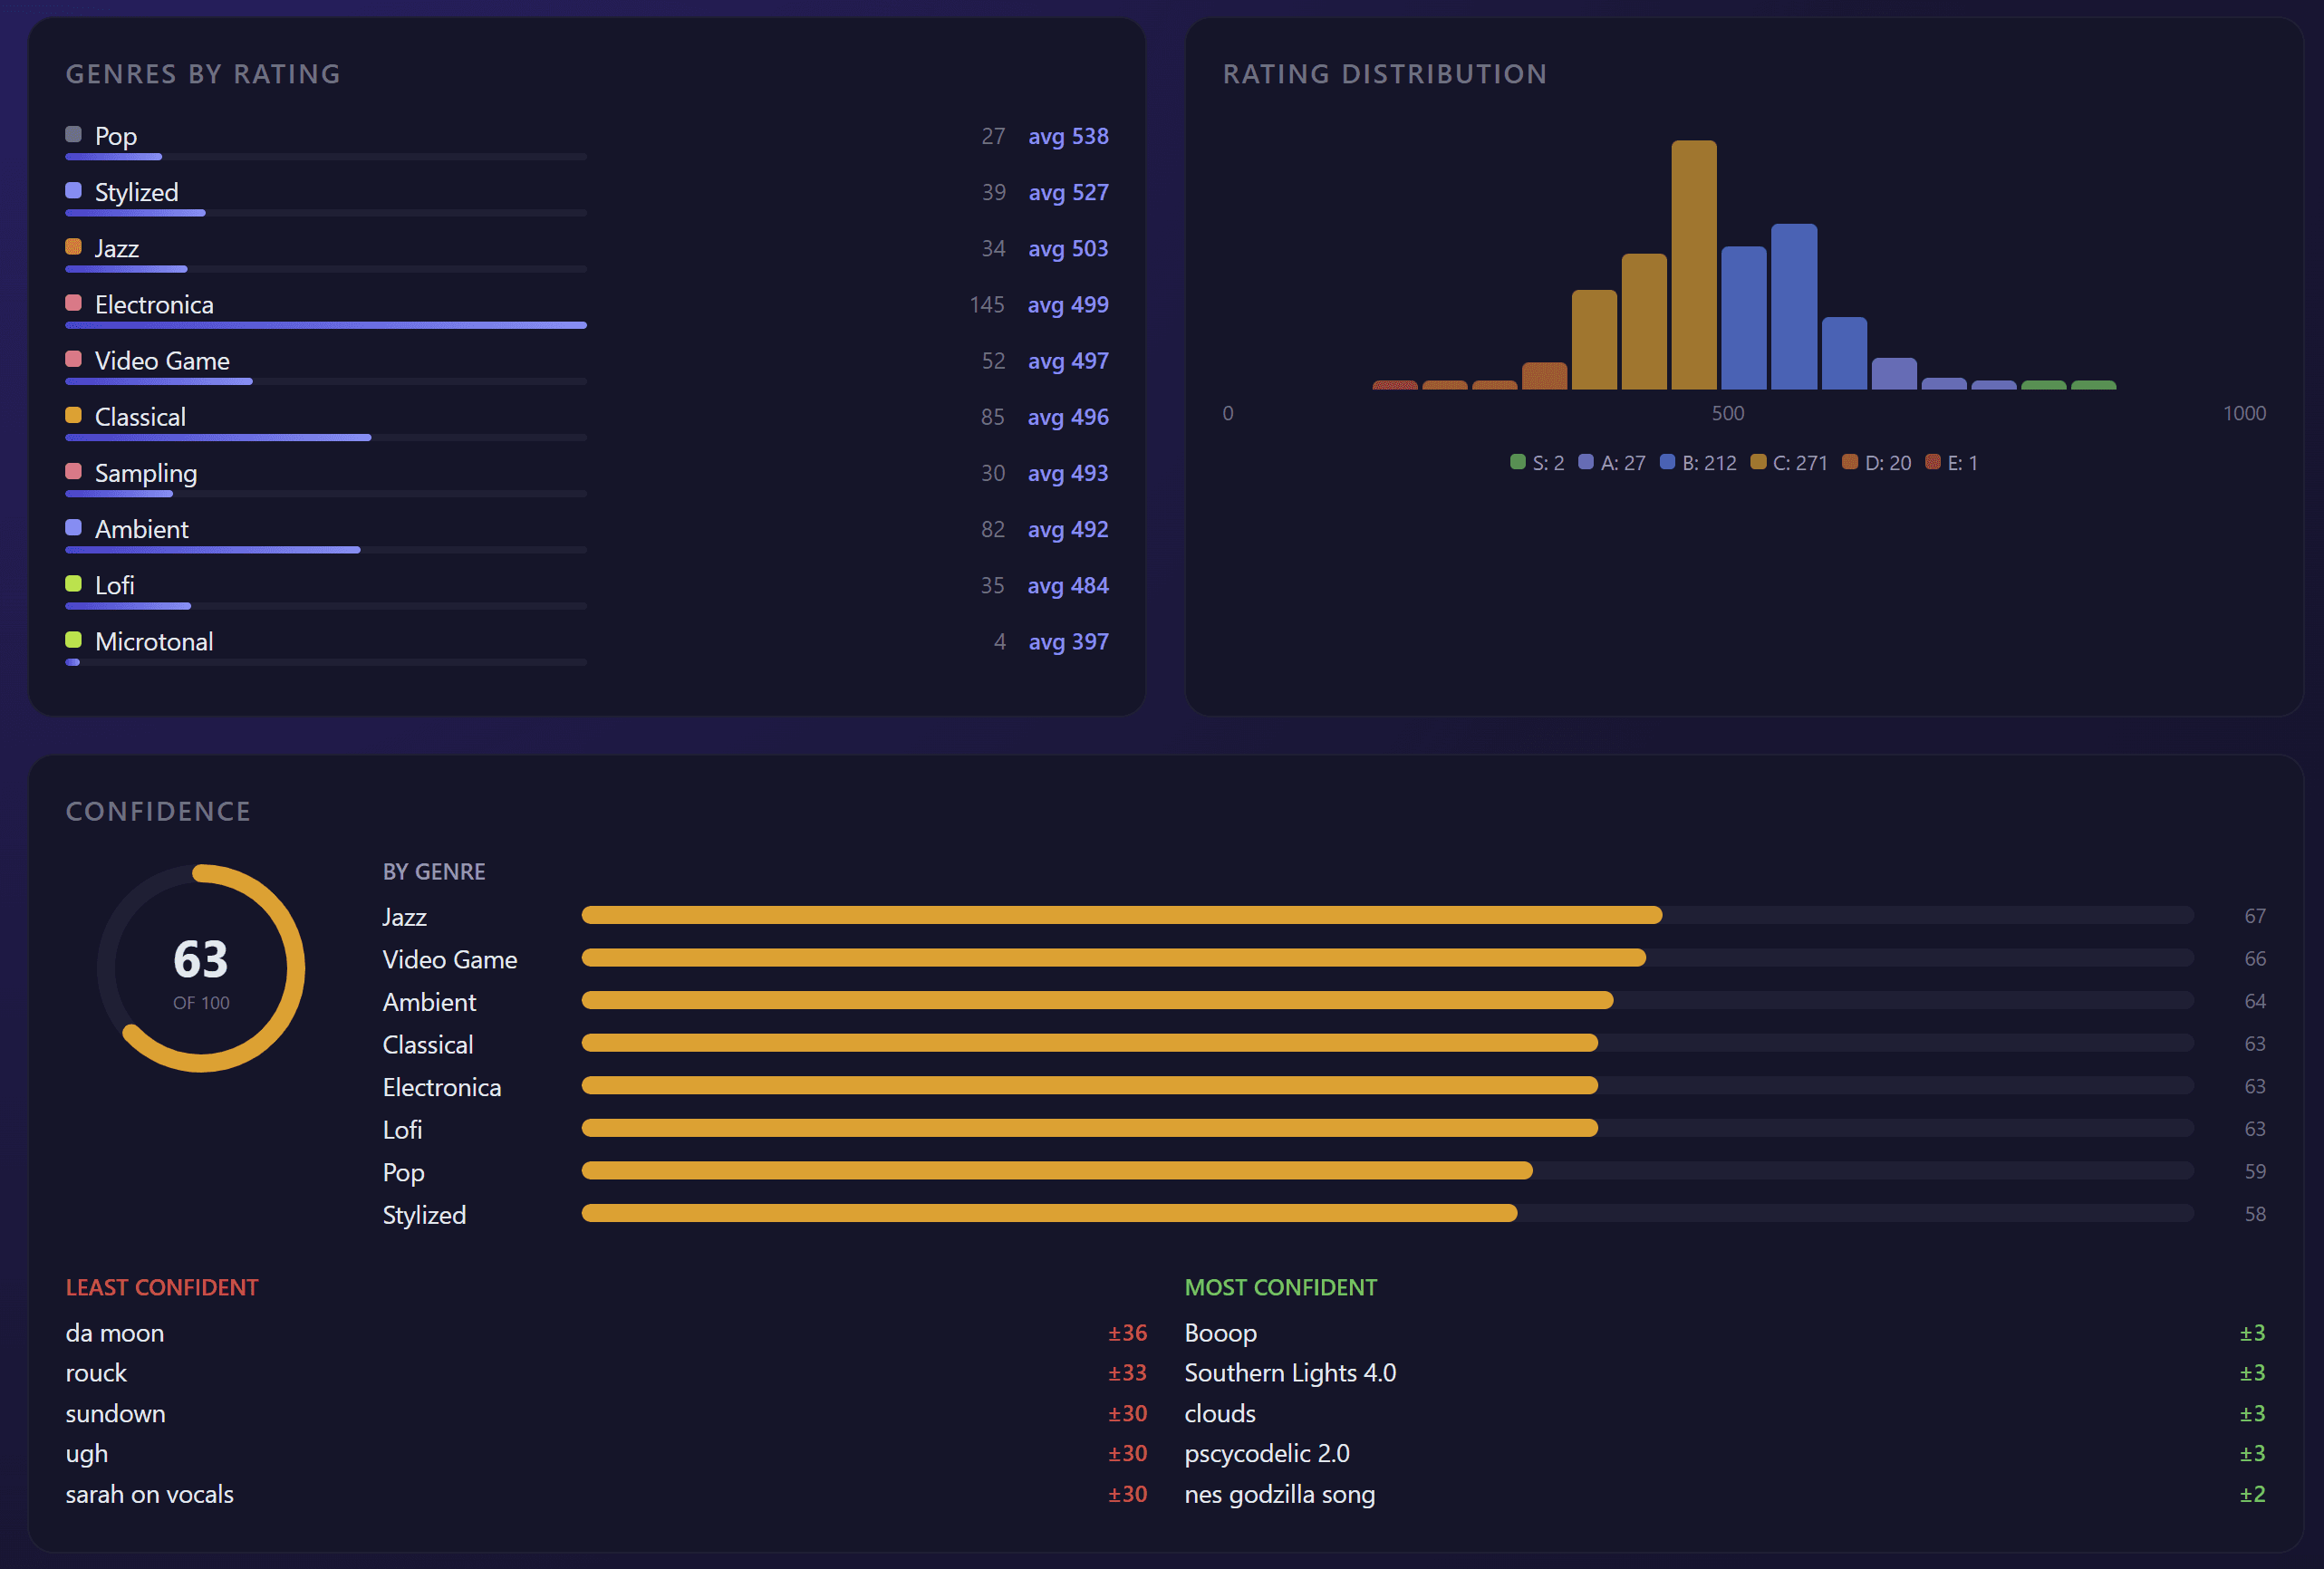Collapse the RATING DISTRIBUTION panel
The image size is (2324, 1569).
coord(1386,73)
